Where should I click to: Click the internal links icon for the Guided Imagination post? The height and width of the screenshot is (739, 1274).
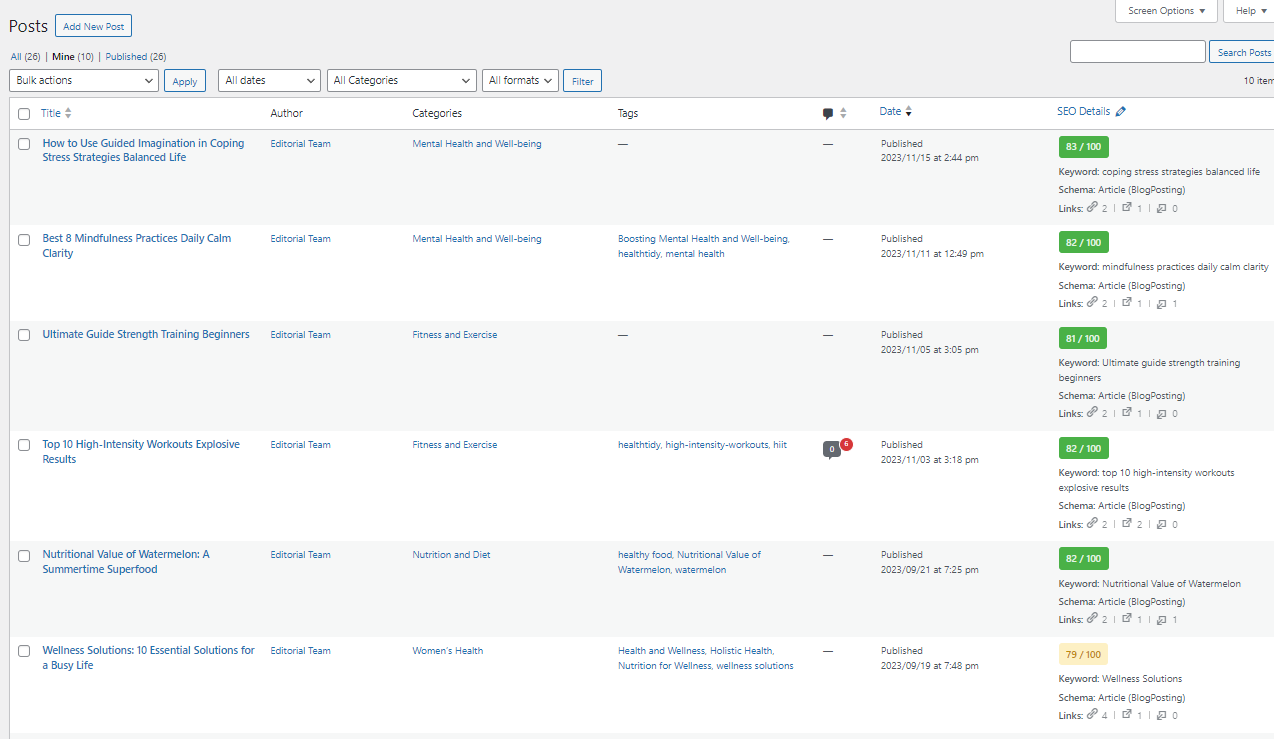[x=1092, y=208]
